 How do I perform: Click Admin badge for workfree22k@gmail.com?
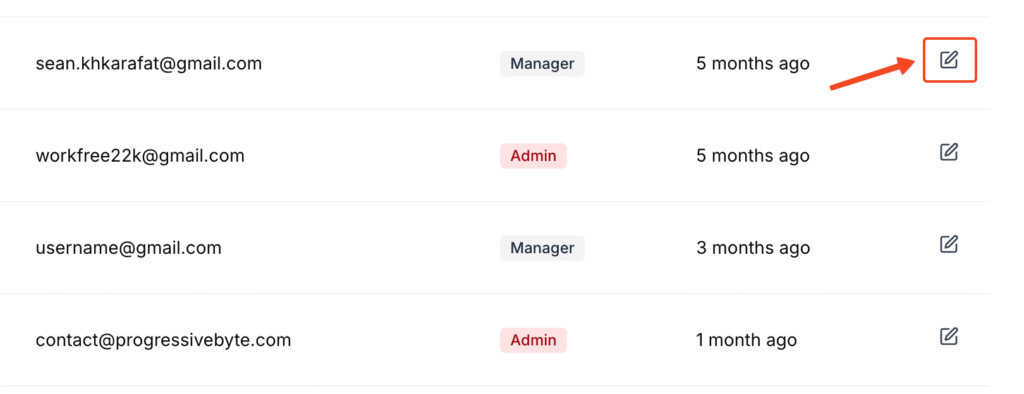pyautogui.click(x=534, y=156)
